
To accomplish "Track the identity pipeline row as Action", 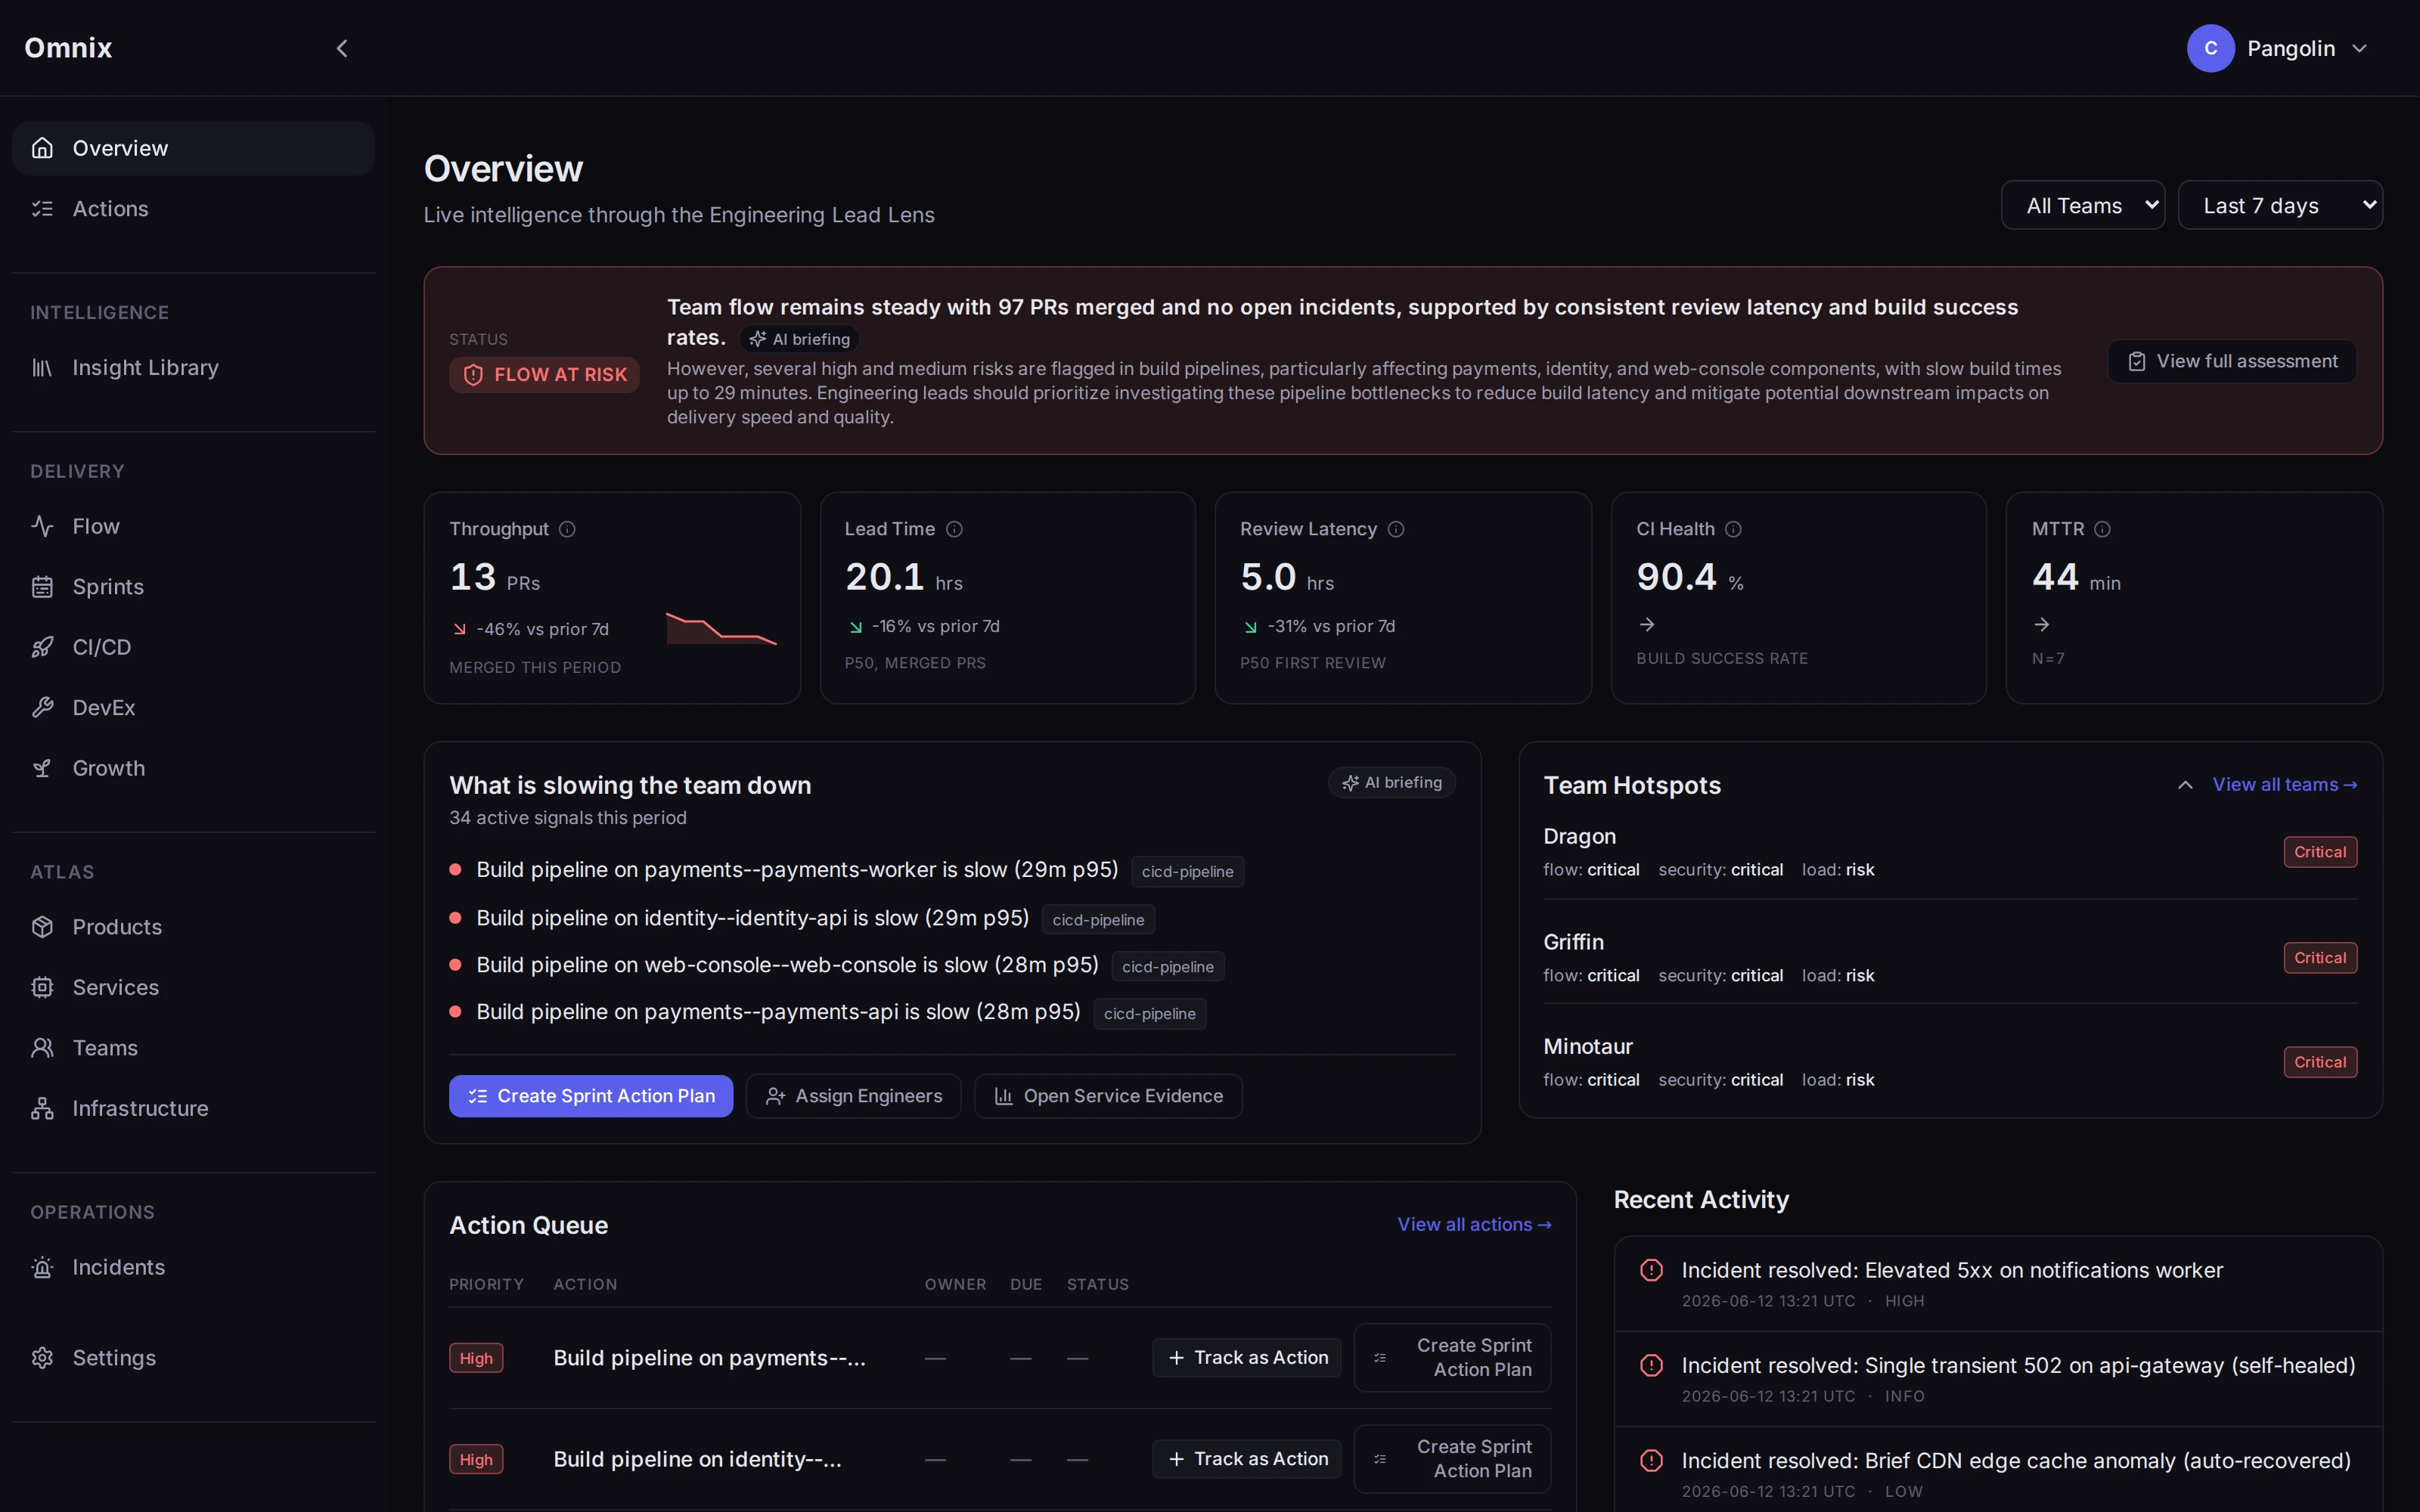I will [x=1246, y=1459].
